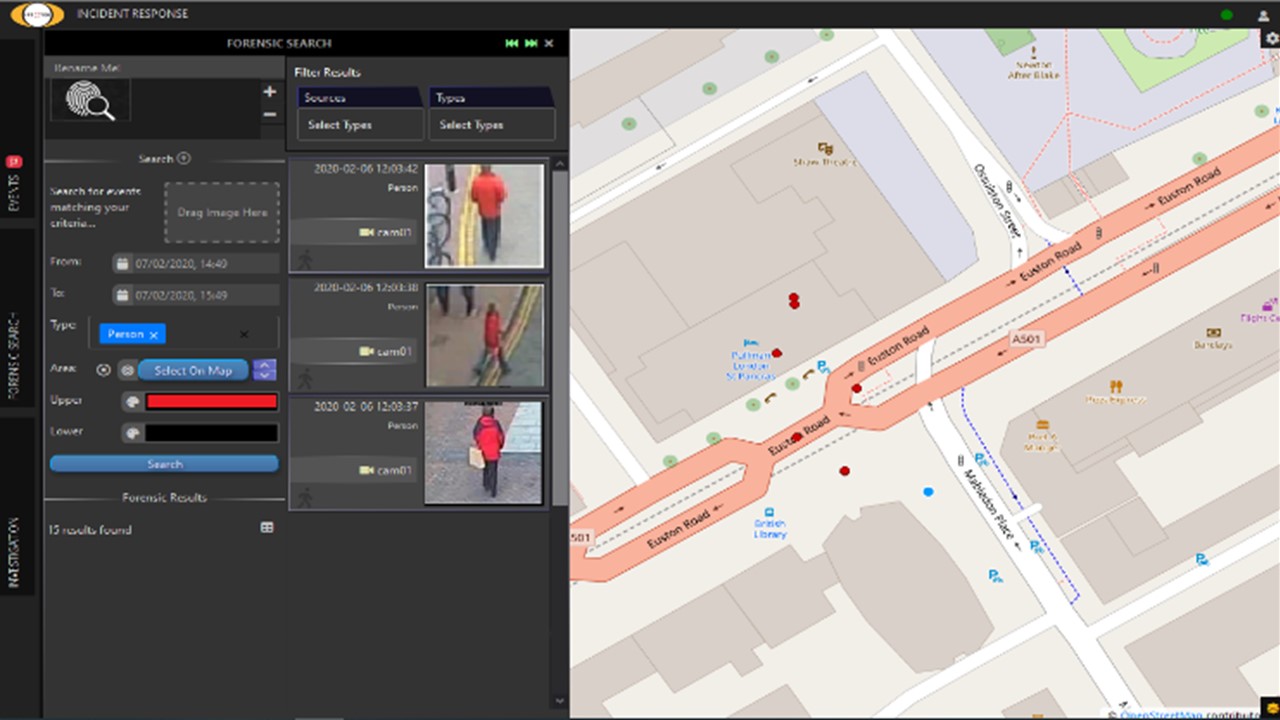1280x720 pixels.
Task: Open the 12:03:37 result thumbnail
Action: tap(484, 451)
